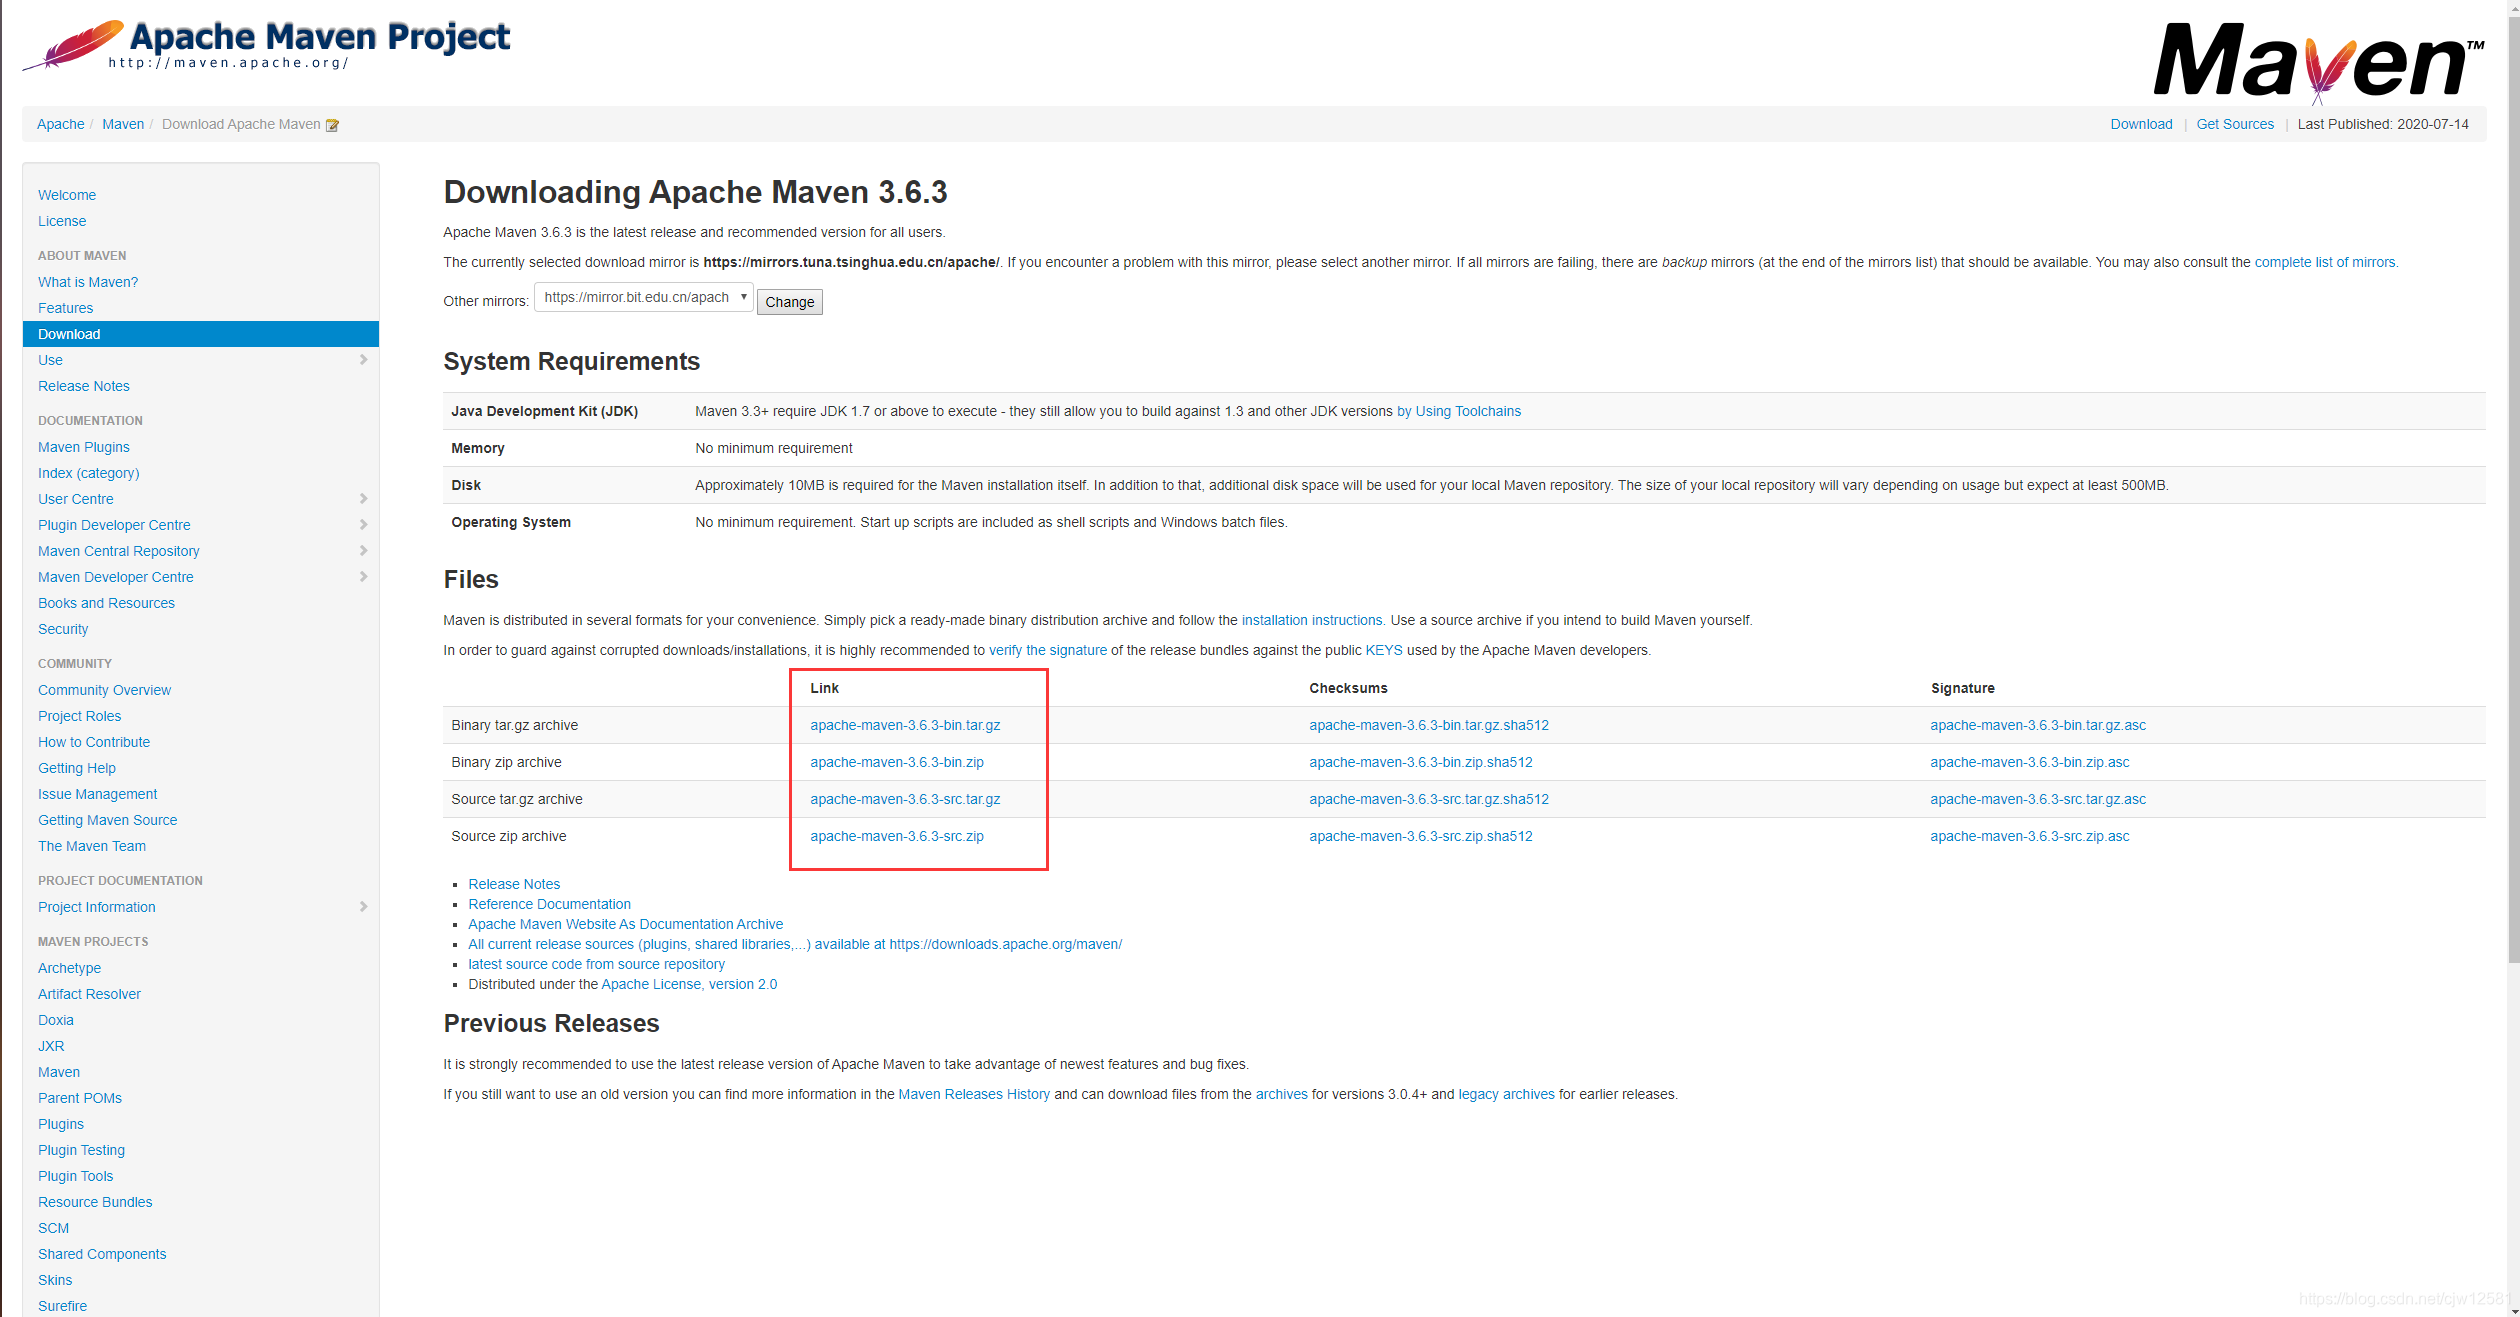Click the Download link in top bar

pos(2141,124)
